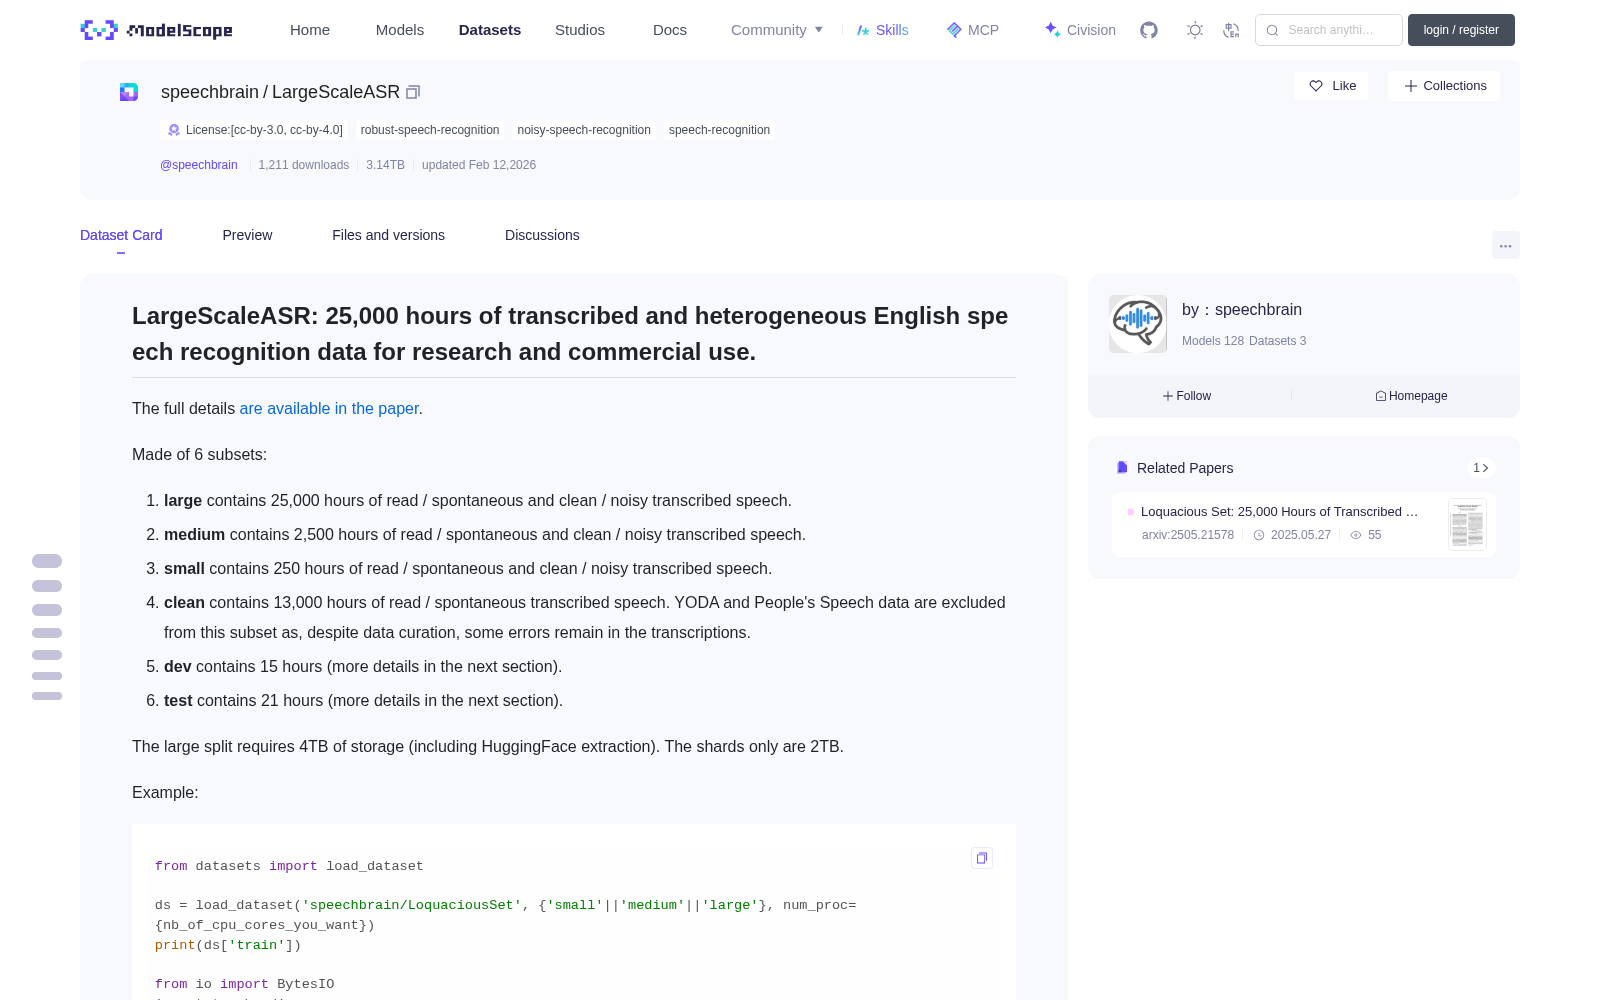The image size is (1600, 1000).
Task: Open the Skills section
Action: [882, 30]
